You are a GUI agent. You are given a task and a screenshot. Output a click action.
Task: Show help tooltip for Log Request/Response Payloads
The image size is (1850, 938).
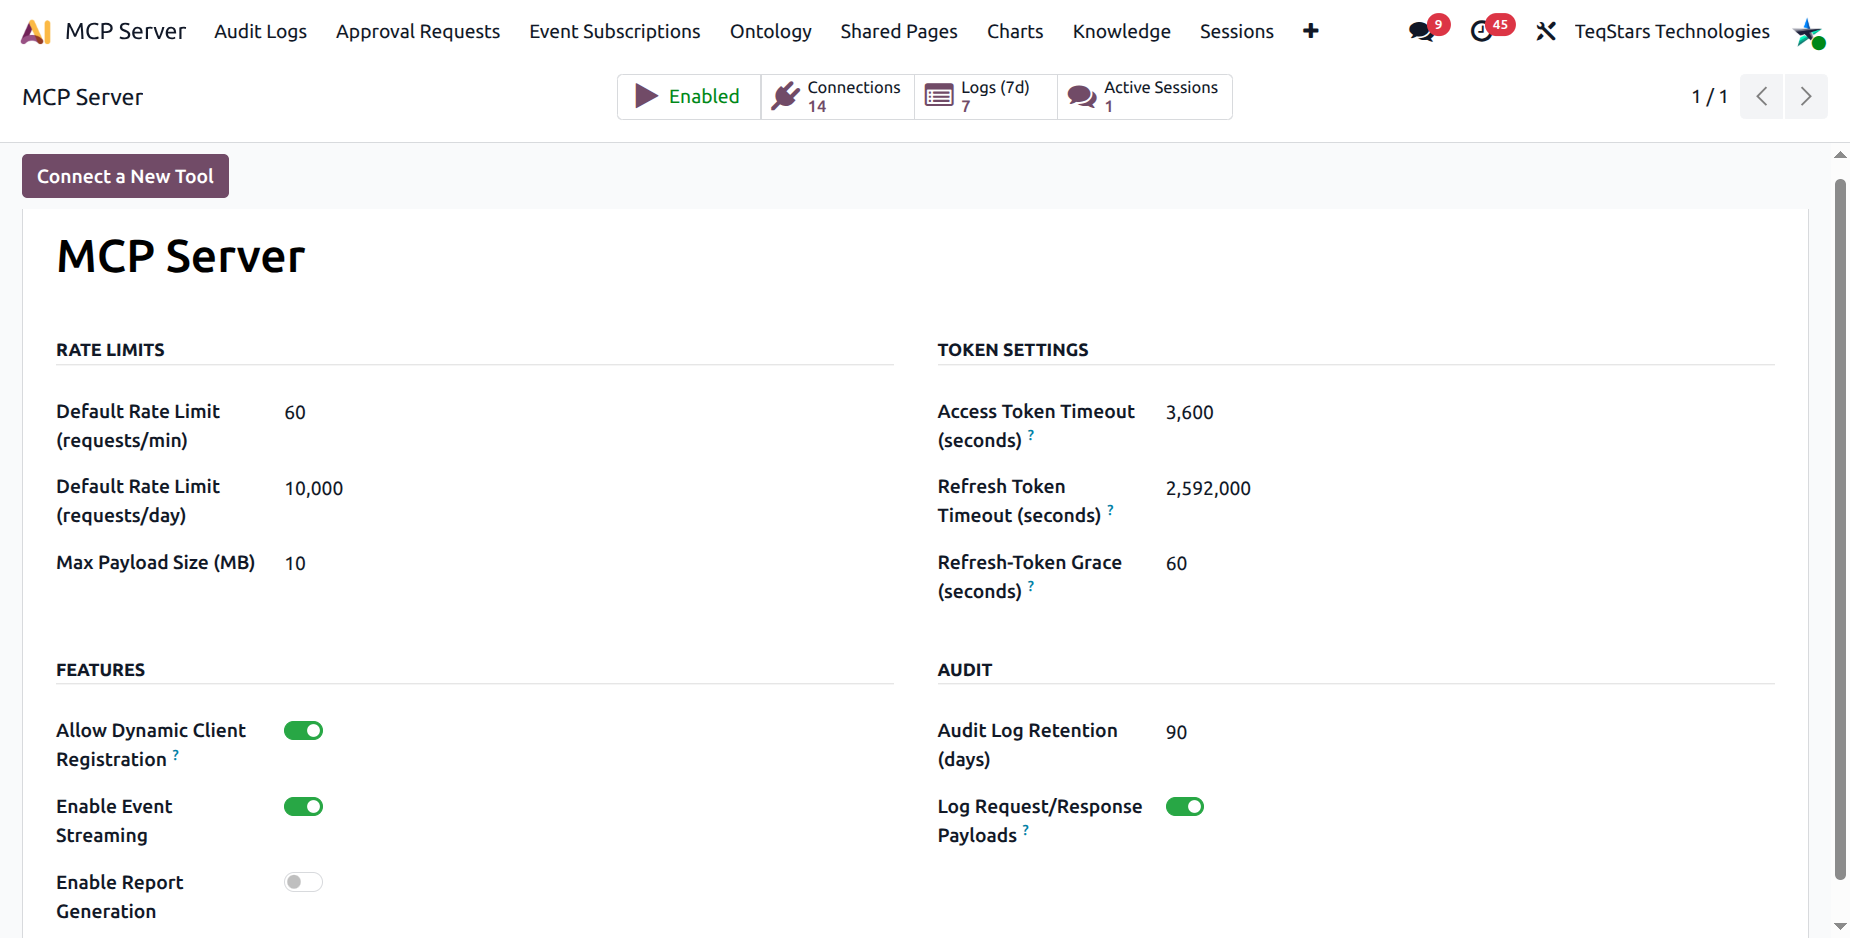tap(1026, 830)
